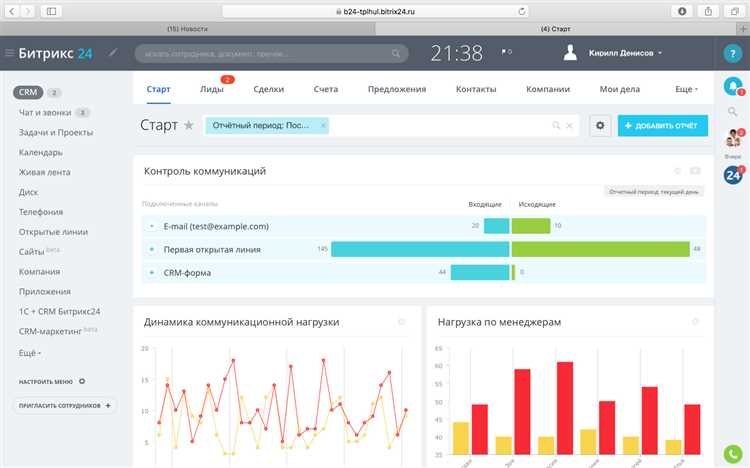Open the Bitrix24 round 24 icon
The width and height of the screenshot is (750, 468).
coord(733,175)
